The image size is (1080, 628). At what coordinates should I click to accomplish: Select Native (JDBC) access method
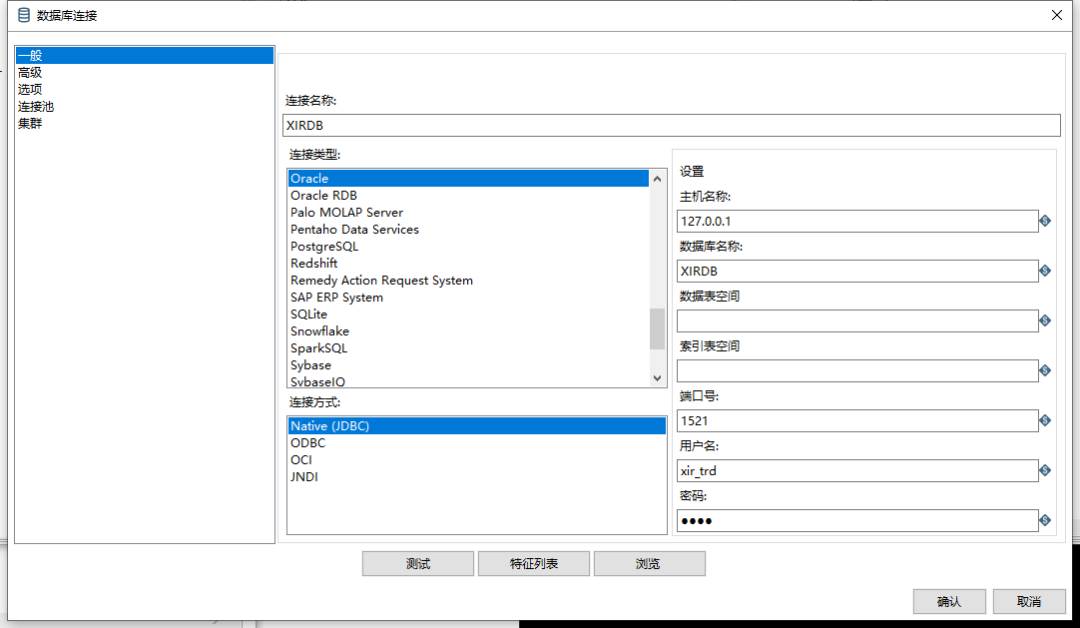(x=477, y=426)
